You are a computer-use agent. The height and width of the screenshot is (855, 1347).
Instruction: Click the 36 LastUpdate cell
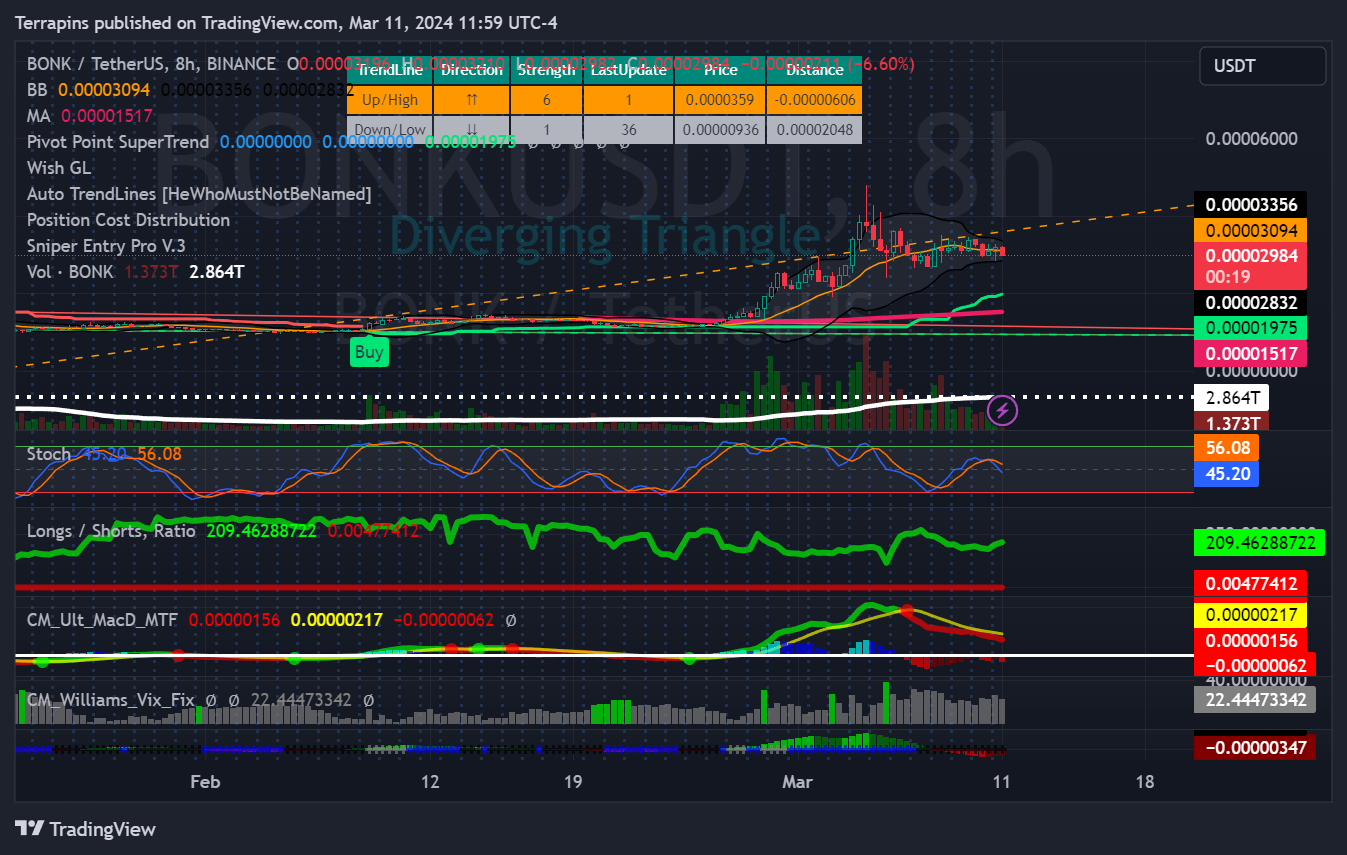coord(628,129)
